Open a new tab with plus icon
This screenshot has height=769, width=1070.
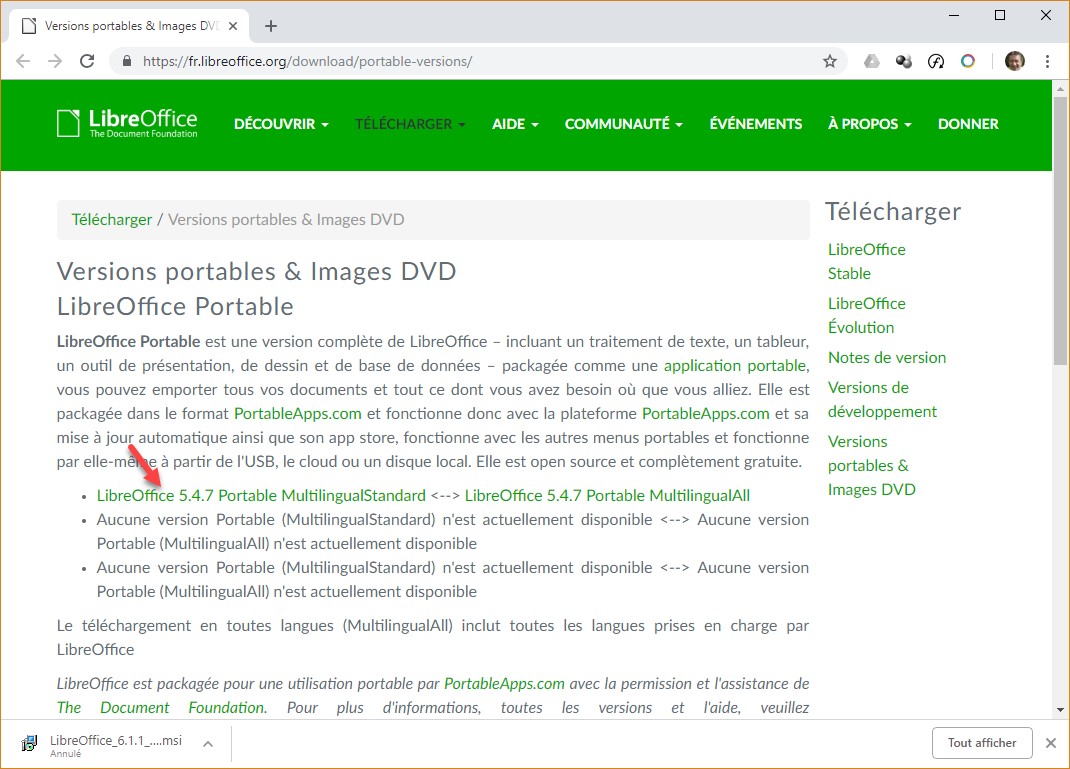click(271, 26)
